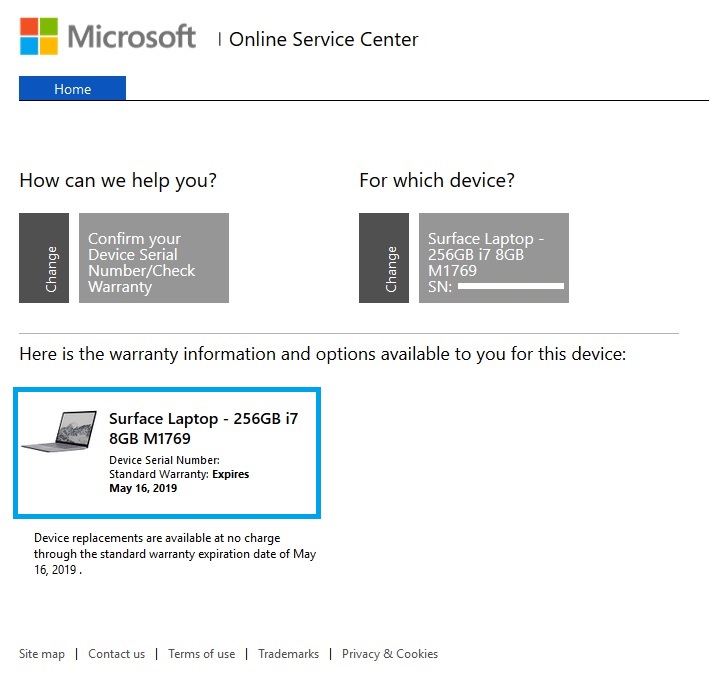Screen dimensions: 709x697
Task: Click Change beside Surface Laptop device tile
Action: coord(384,258)
